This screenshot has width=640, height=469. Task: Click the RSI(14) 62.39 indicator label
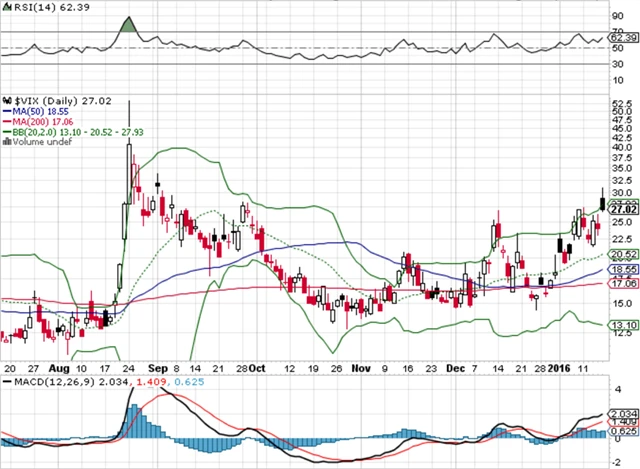[34, 7]
